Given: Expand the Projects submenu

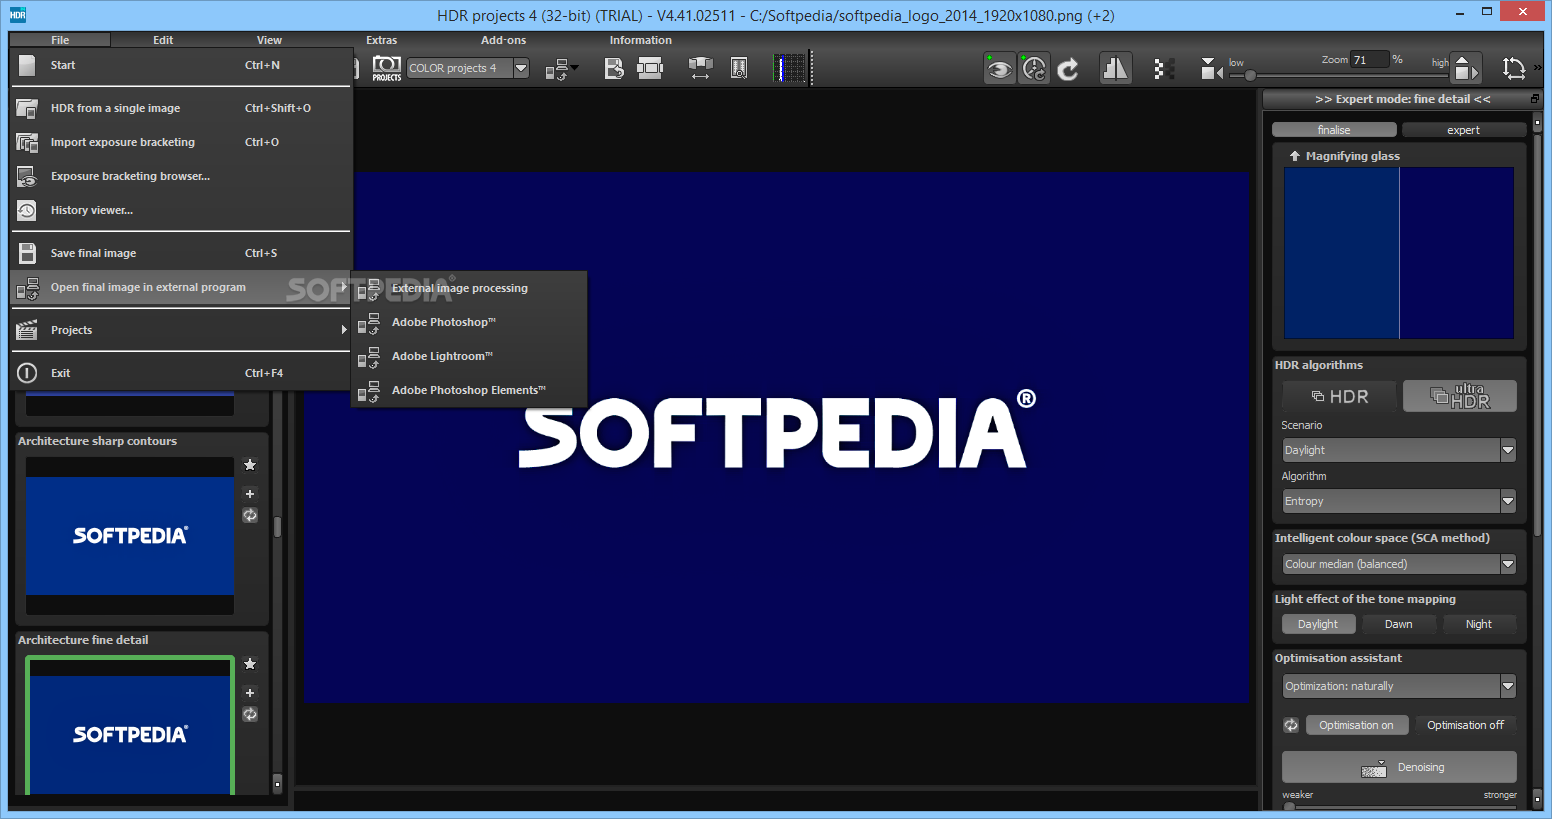Looking at the screenshot, I should pos(181,330).
